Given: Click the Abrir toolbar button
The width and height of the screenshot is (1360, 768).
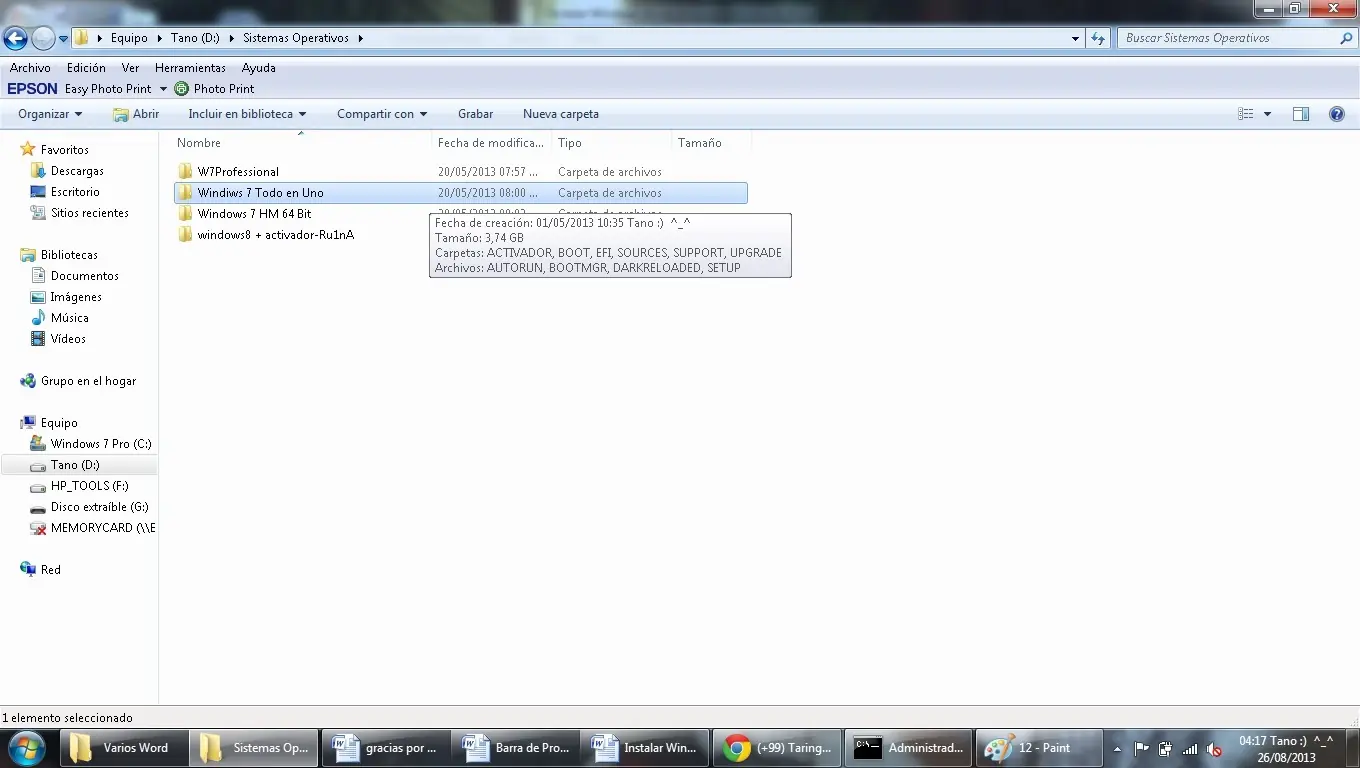Looking at the screenshot, I should pos(136,114).
